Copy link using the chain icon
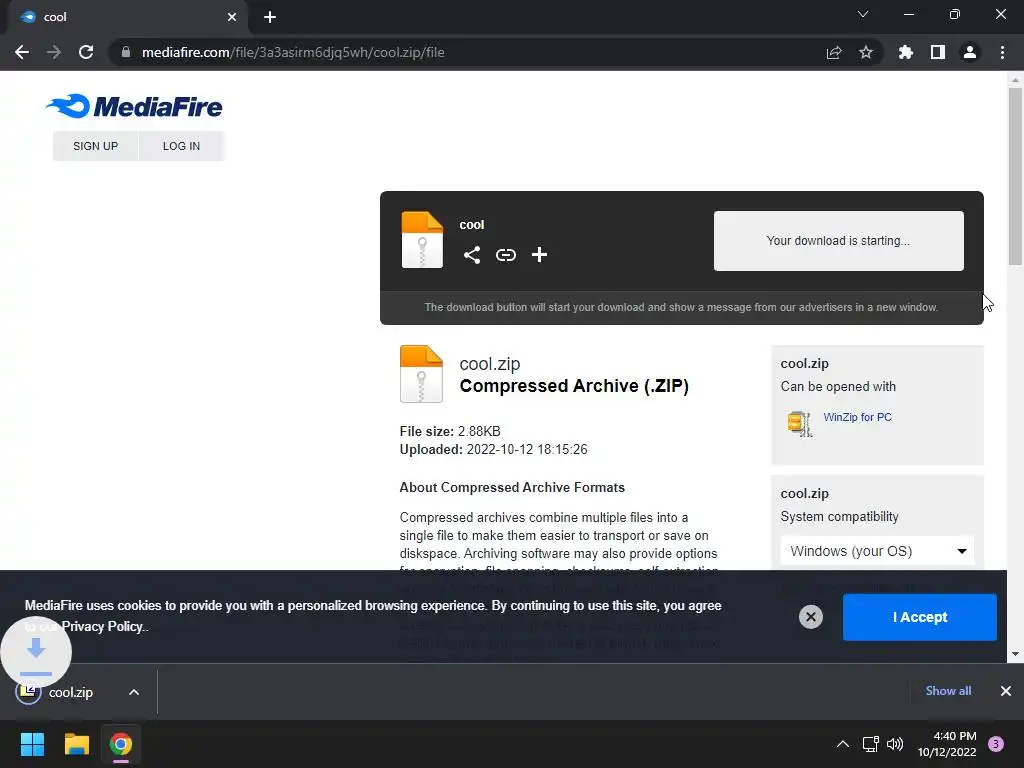 505,255
